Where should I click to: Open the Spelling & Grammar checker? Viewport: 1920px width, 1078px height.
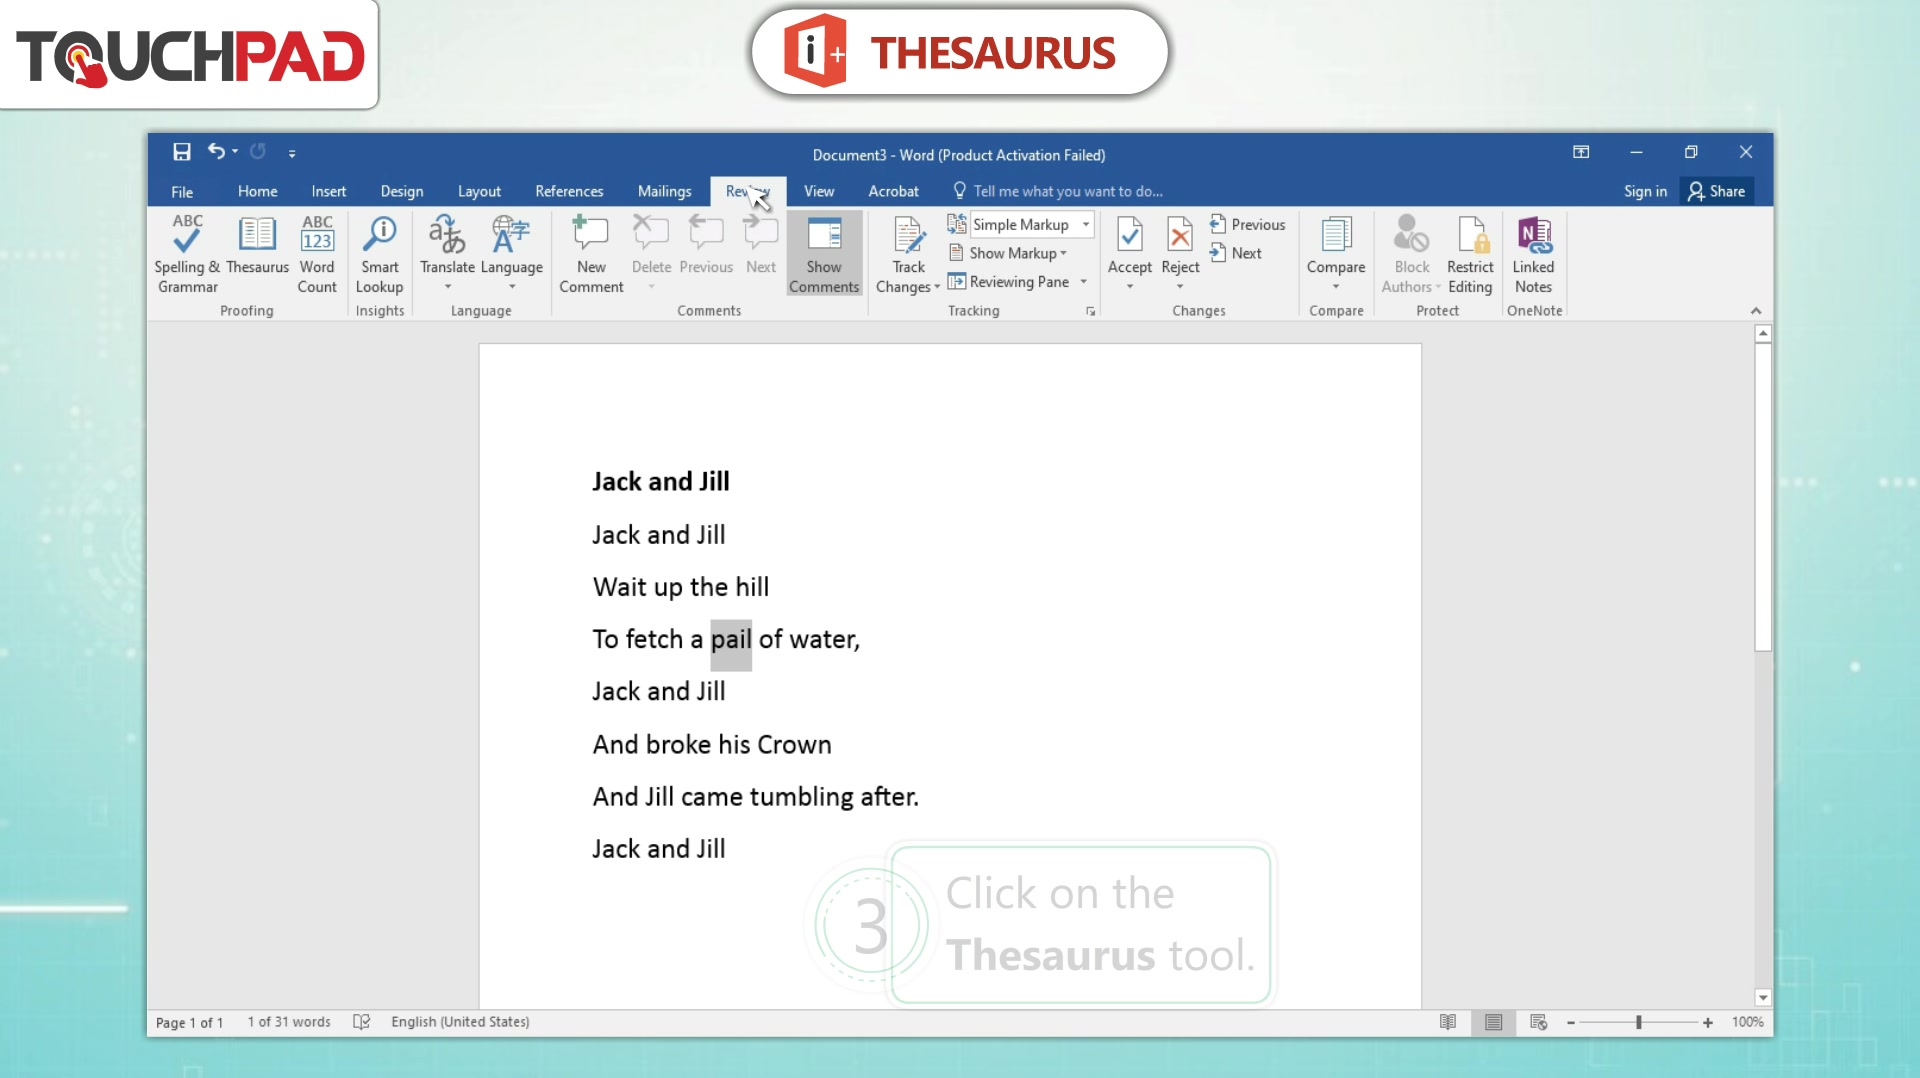tap(187, 254)
